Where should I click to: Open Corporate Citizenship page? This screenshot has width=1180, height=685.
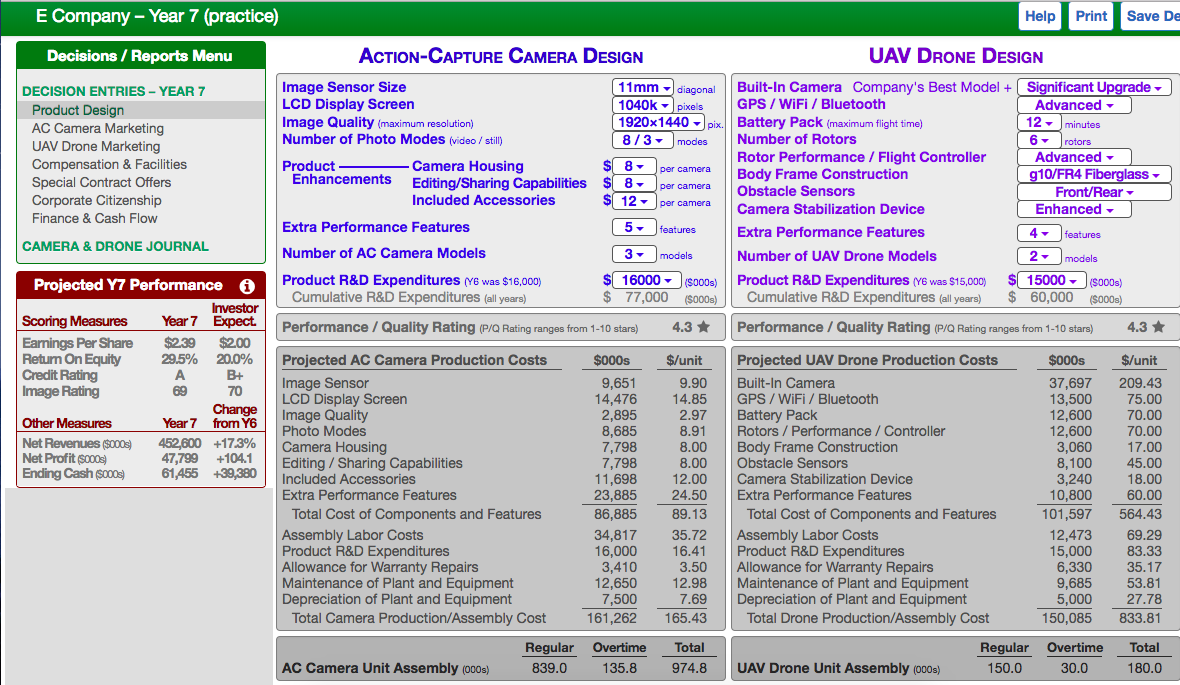pos(96,201)
